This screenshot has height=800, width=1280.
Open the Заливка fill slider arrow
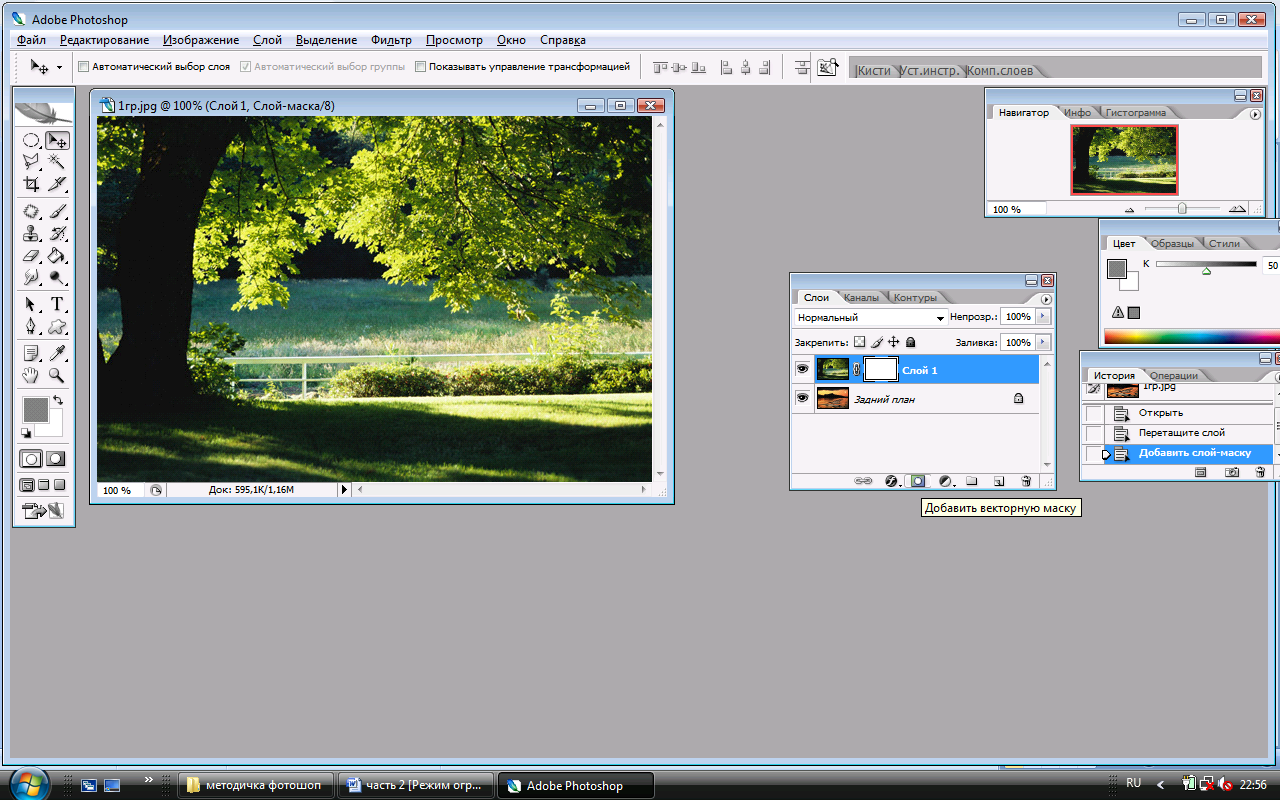tap(1043, 342)
